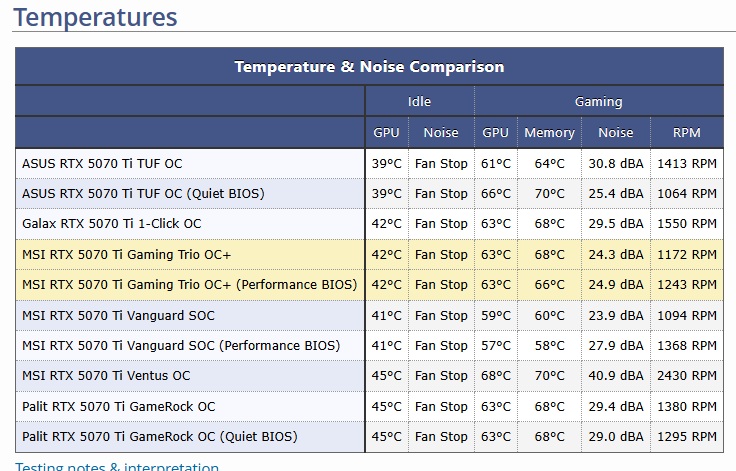The width and height of the screenshot is (736, 471).
Task: Select the Idle column group header
Action: click(419, 101)
